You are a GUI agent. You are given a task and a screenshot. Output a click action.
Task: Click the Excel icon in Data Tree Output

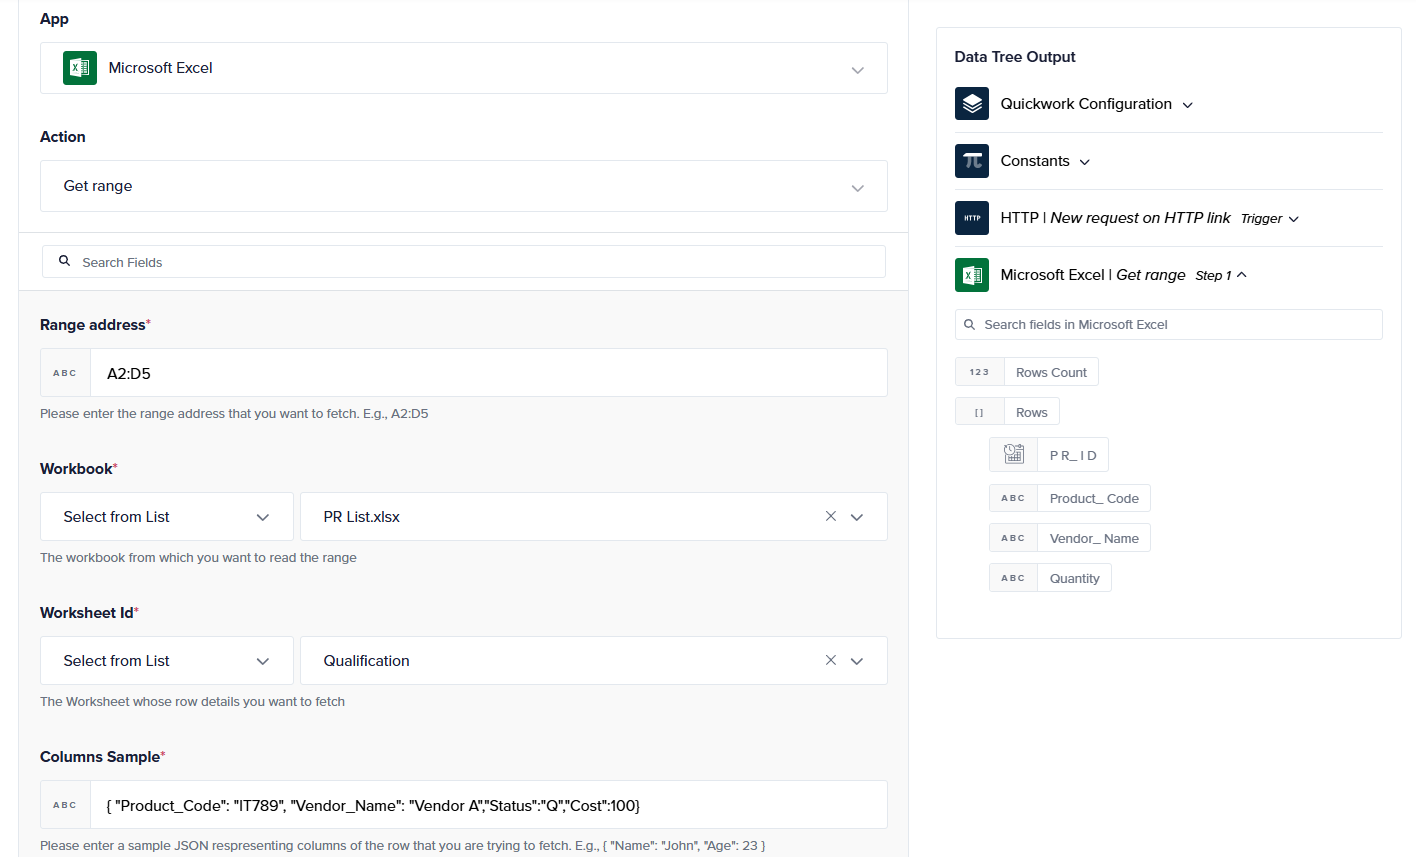coord(972,275)
